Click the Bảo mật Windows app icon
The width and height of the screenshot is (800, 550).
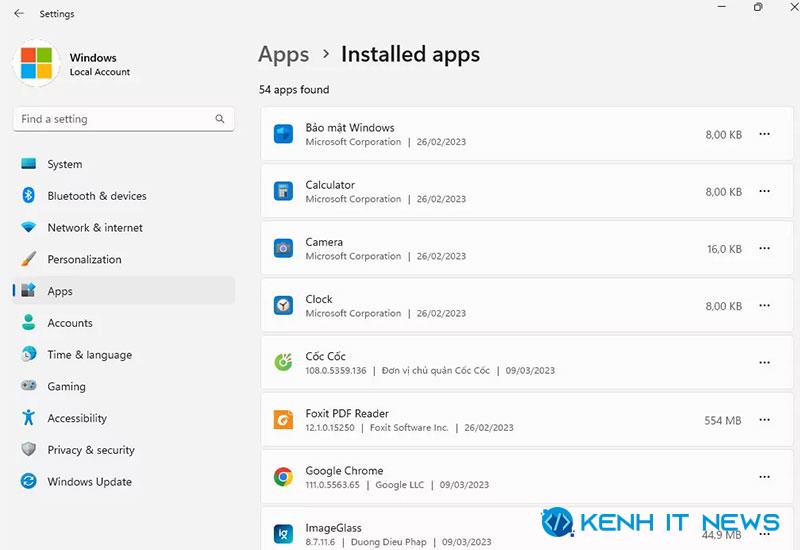coord(283,134)
